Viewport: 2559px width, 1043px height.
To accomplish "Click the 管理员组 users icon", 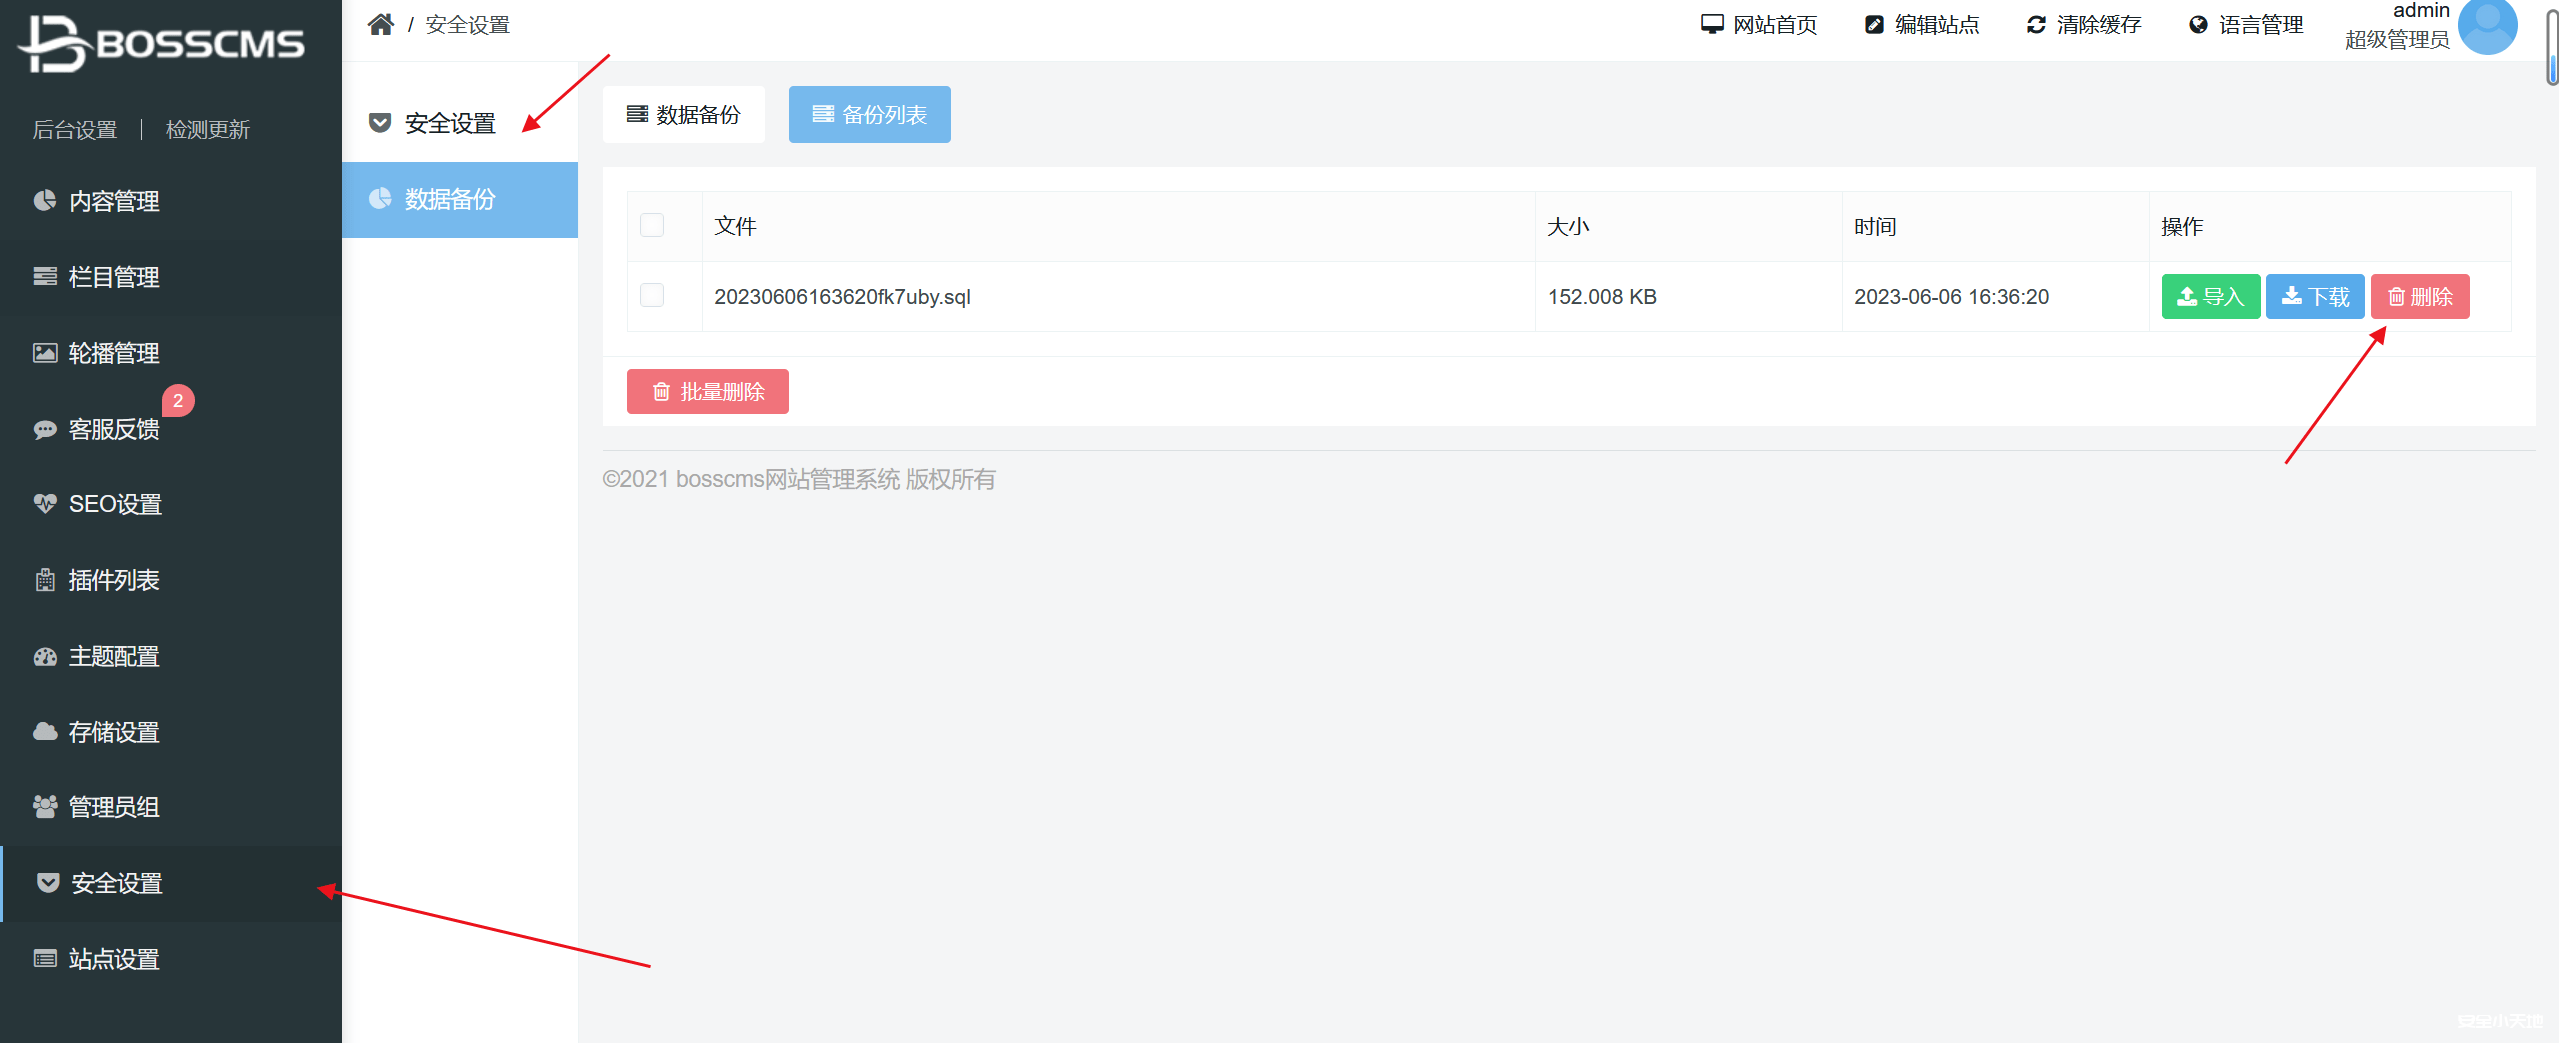I will pos(45,807).
